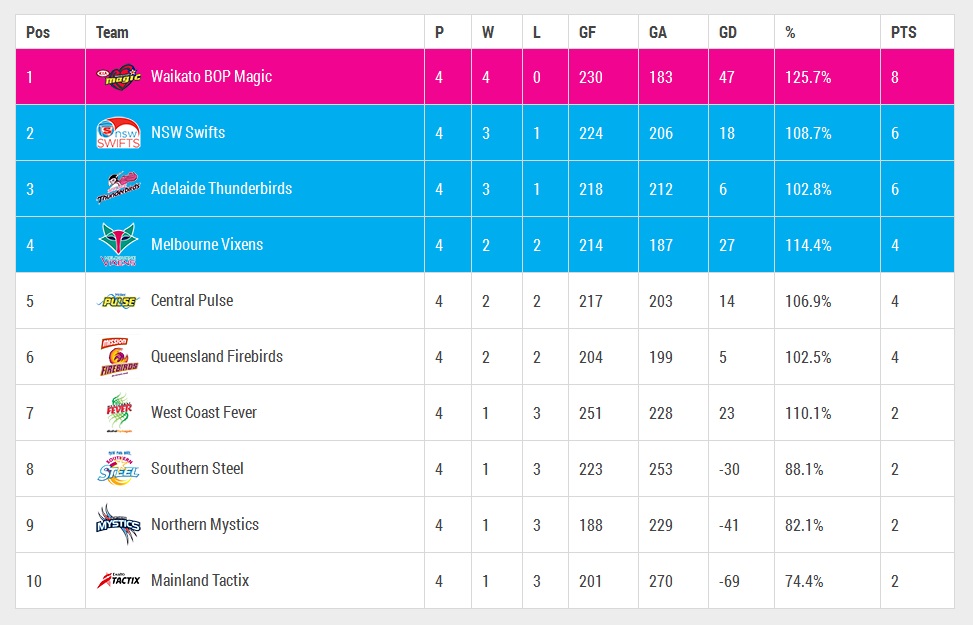973x625 pixels.
Task: Click the Southern Steel team logo
Action: (118, 469)
